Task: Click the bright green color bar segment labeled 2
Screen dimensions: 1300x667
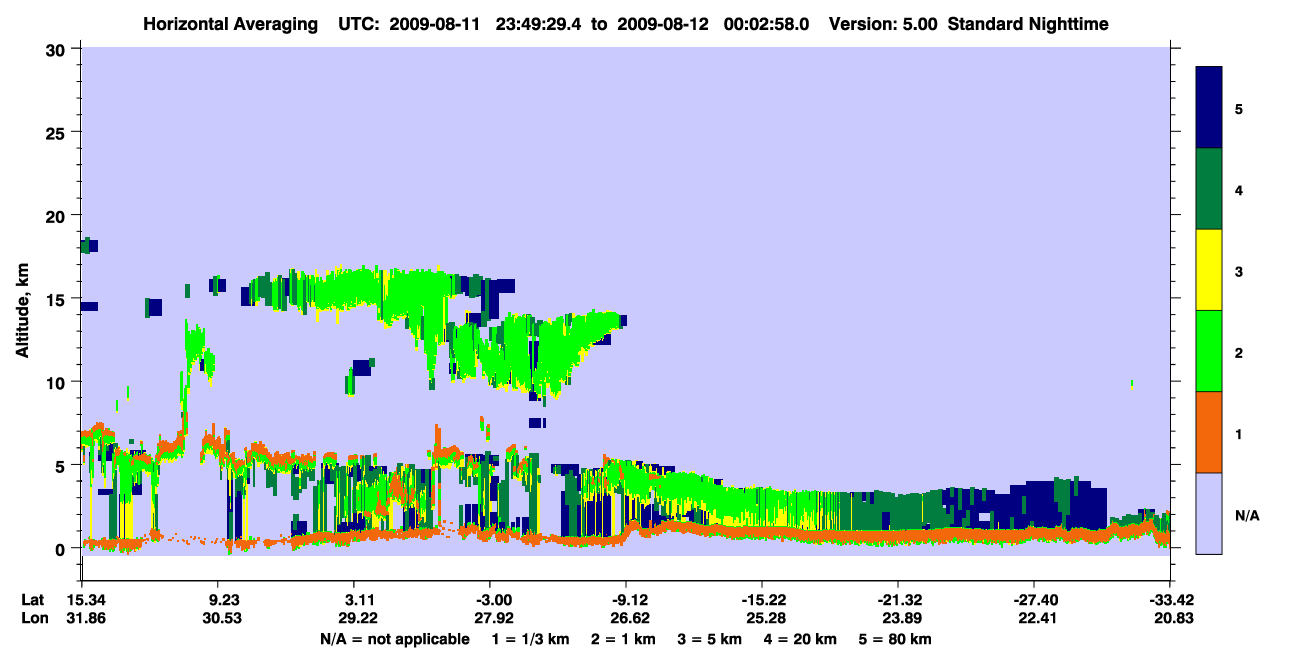Action: [x=1209, y=351]
